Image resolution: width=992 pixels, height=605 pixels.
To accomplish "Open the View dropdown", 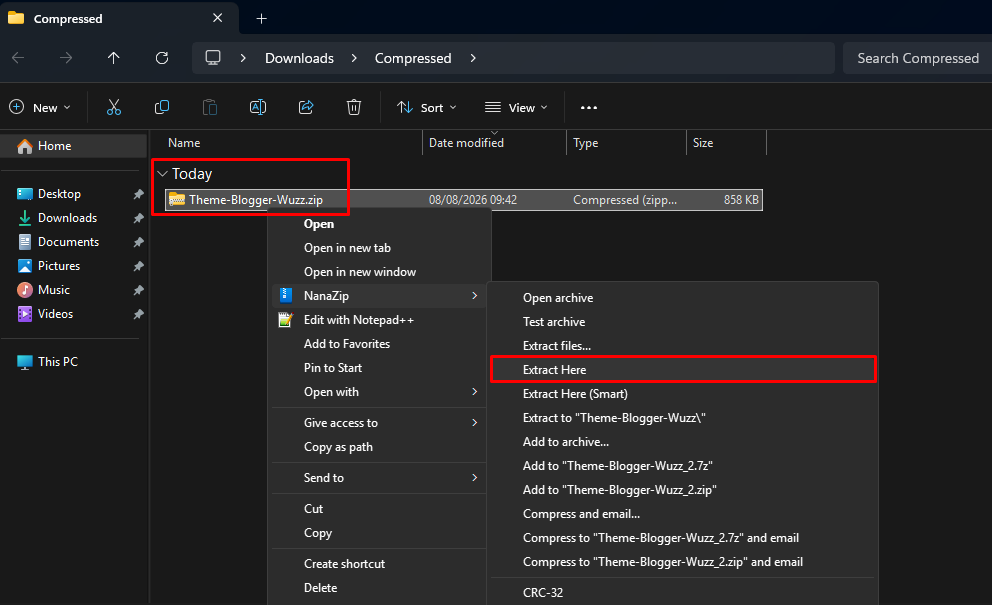I will [516, 108].
